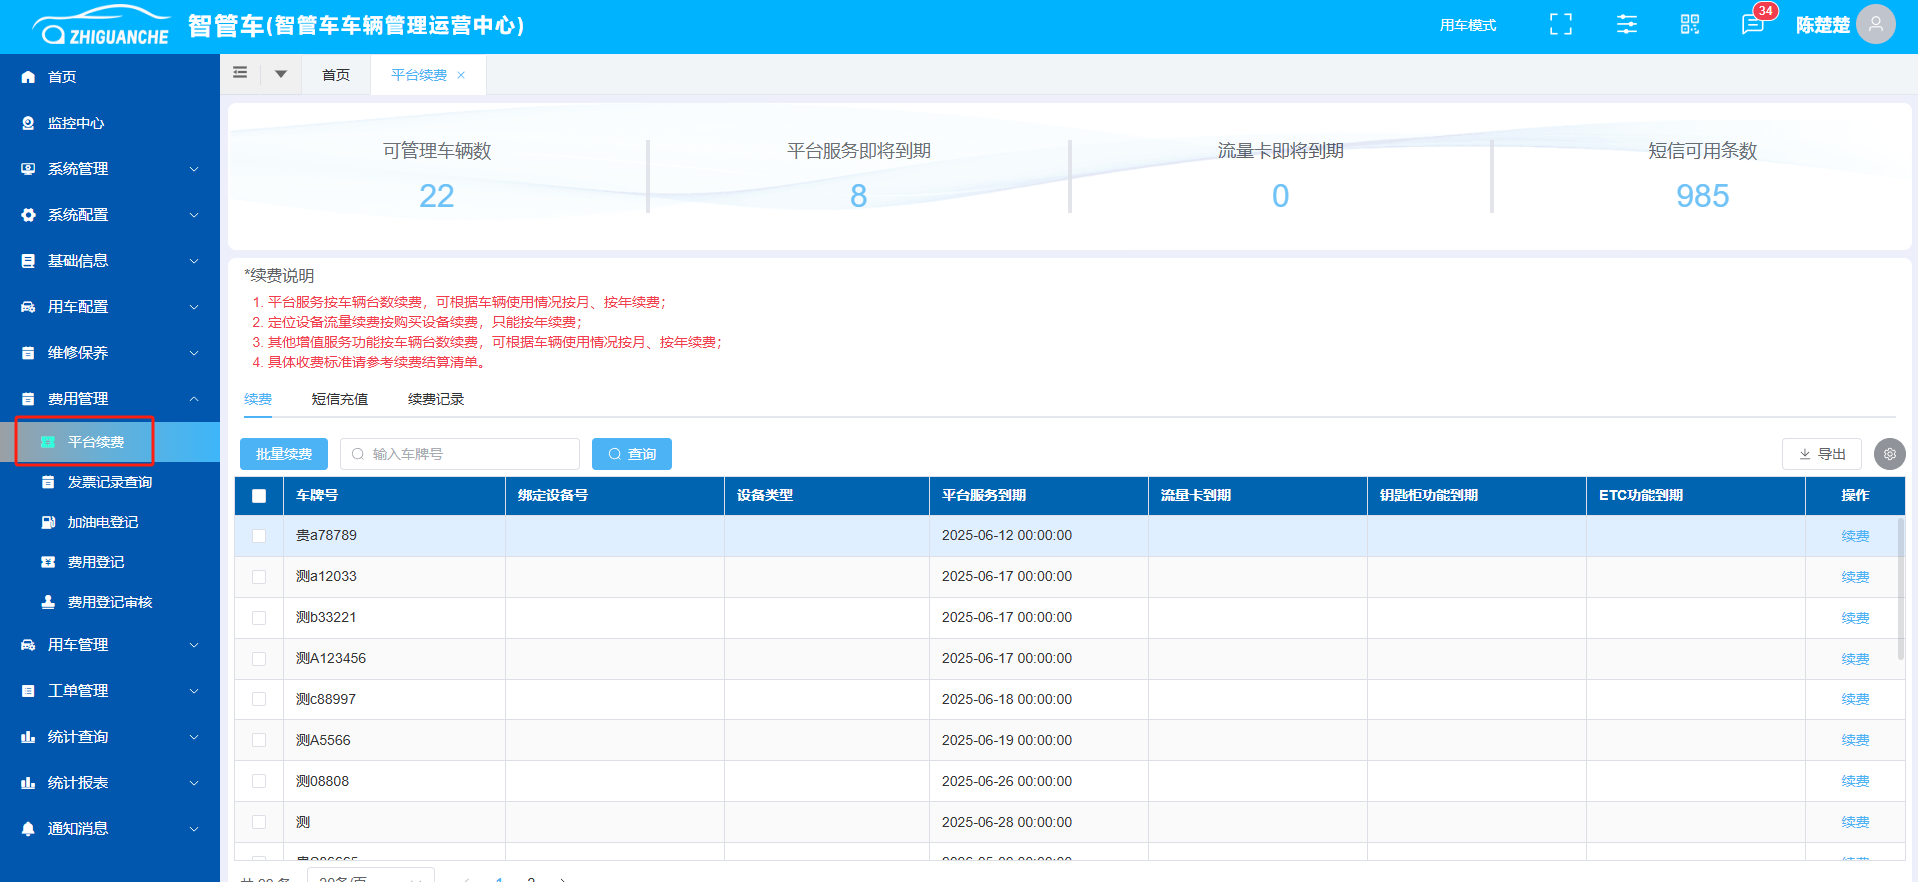Switch to the 短信充值 tab
Image resolution: width=1918 pixels, height=882 pixels.
[339, 399]
